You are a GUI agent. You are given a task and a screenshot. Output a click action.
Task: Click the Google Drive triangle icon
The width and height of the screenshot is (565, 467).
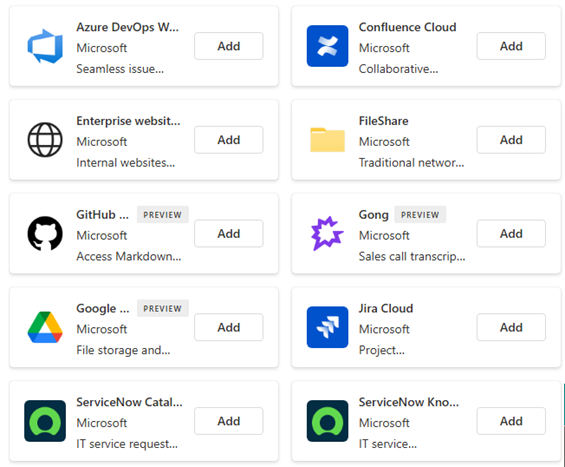tap(45, 327)
